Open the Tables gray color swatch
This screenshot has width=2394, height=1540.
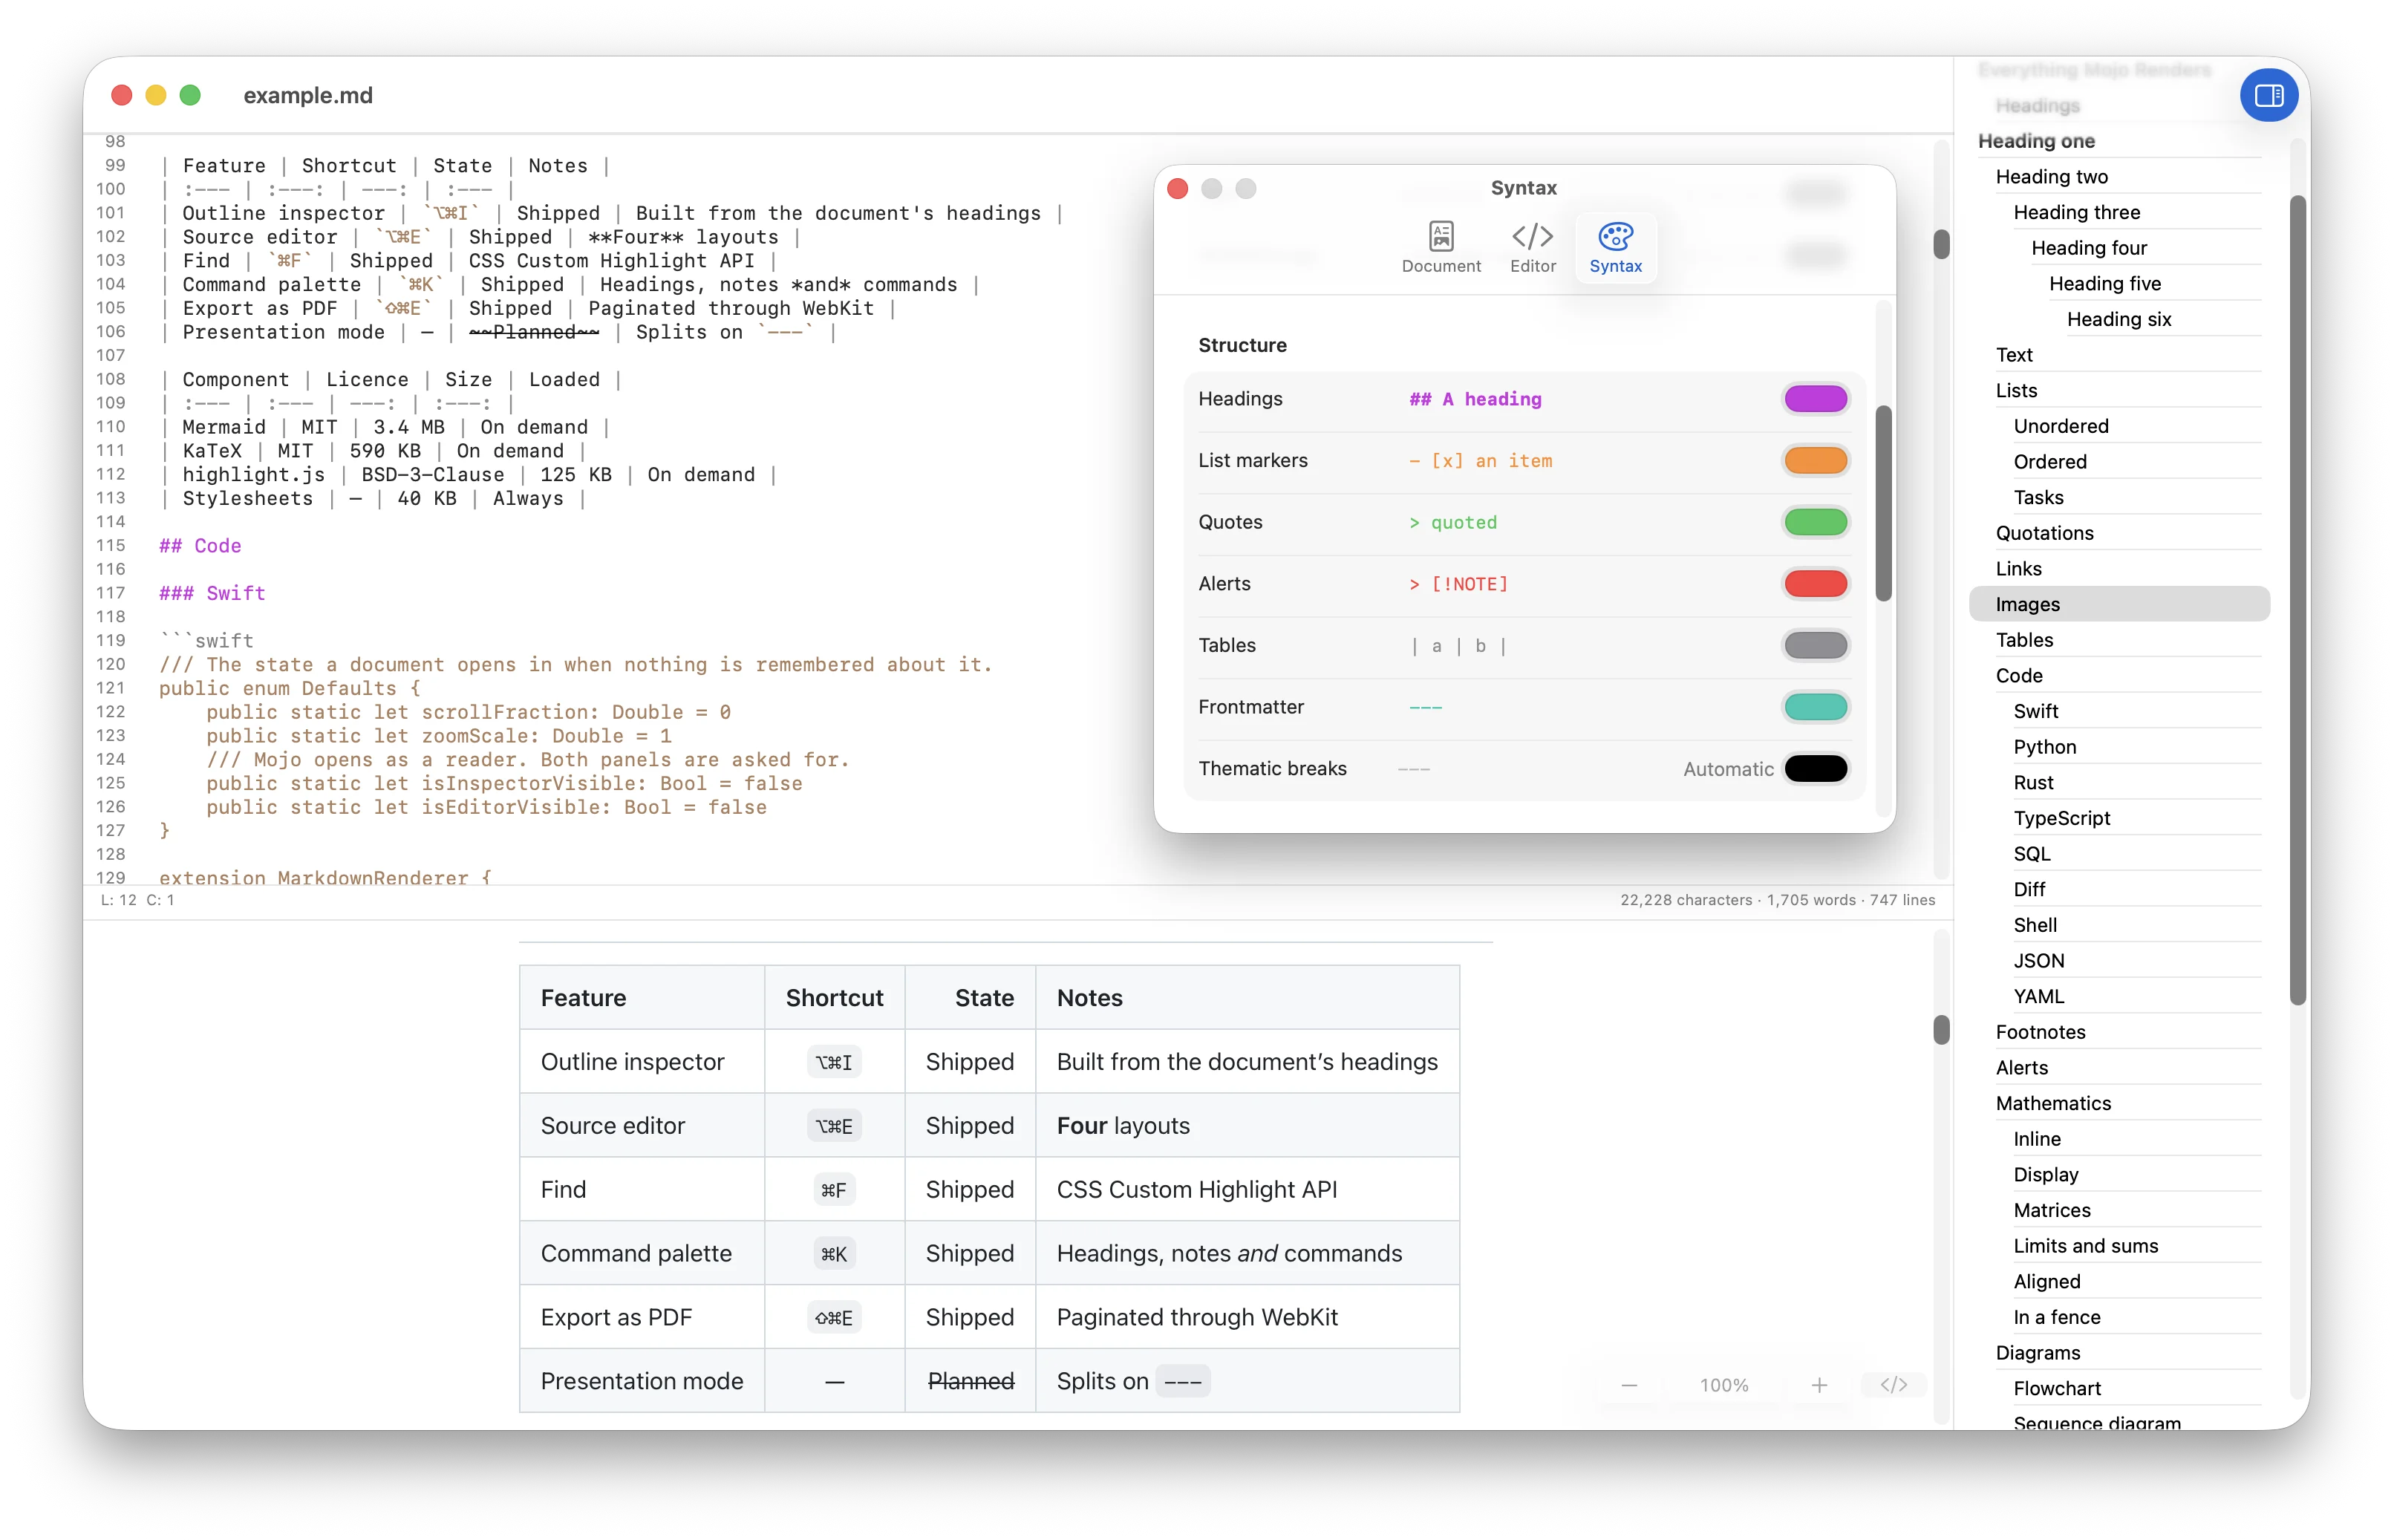1815,646
